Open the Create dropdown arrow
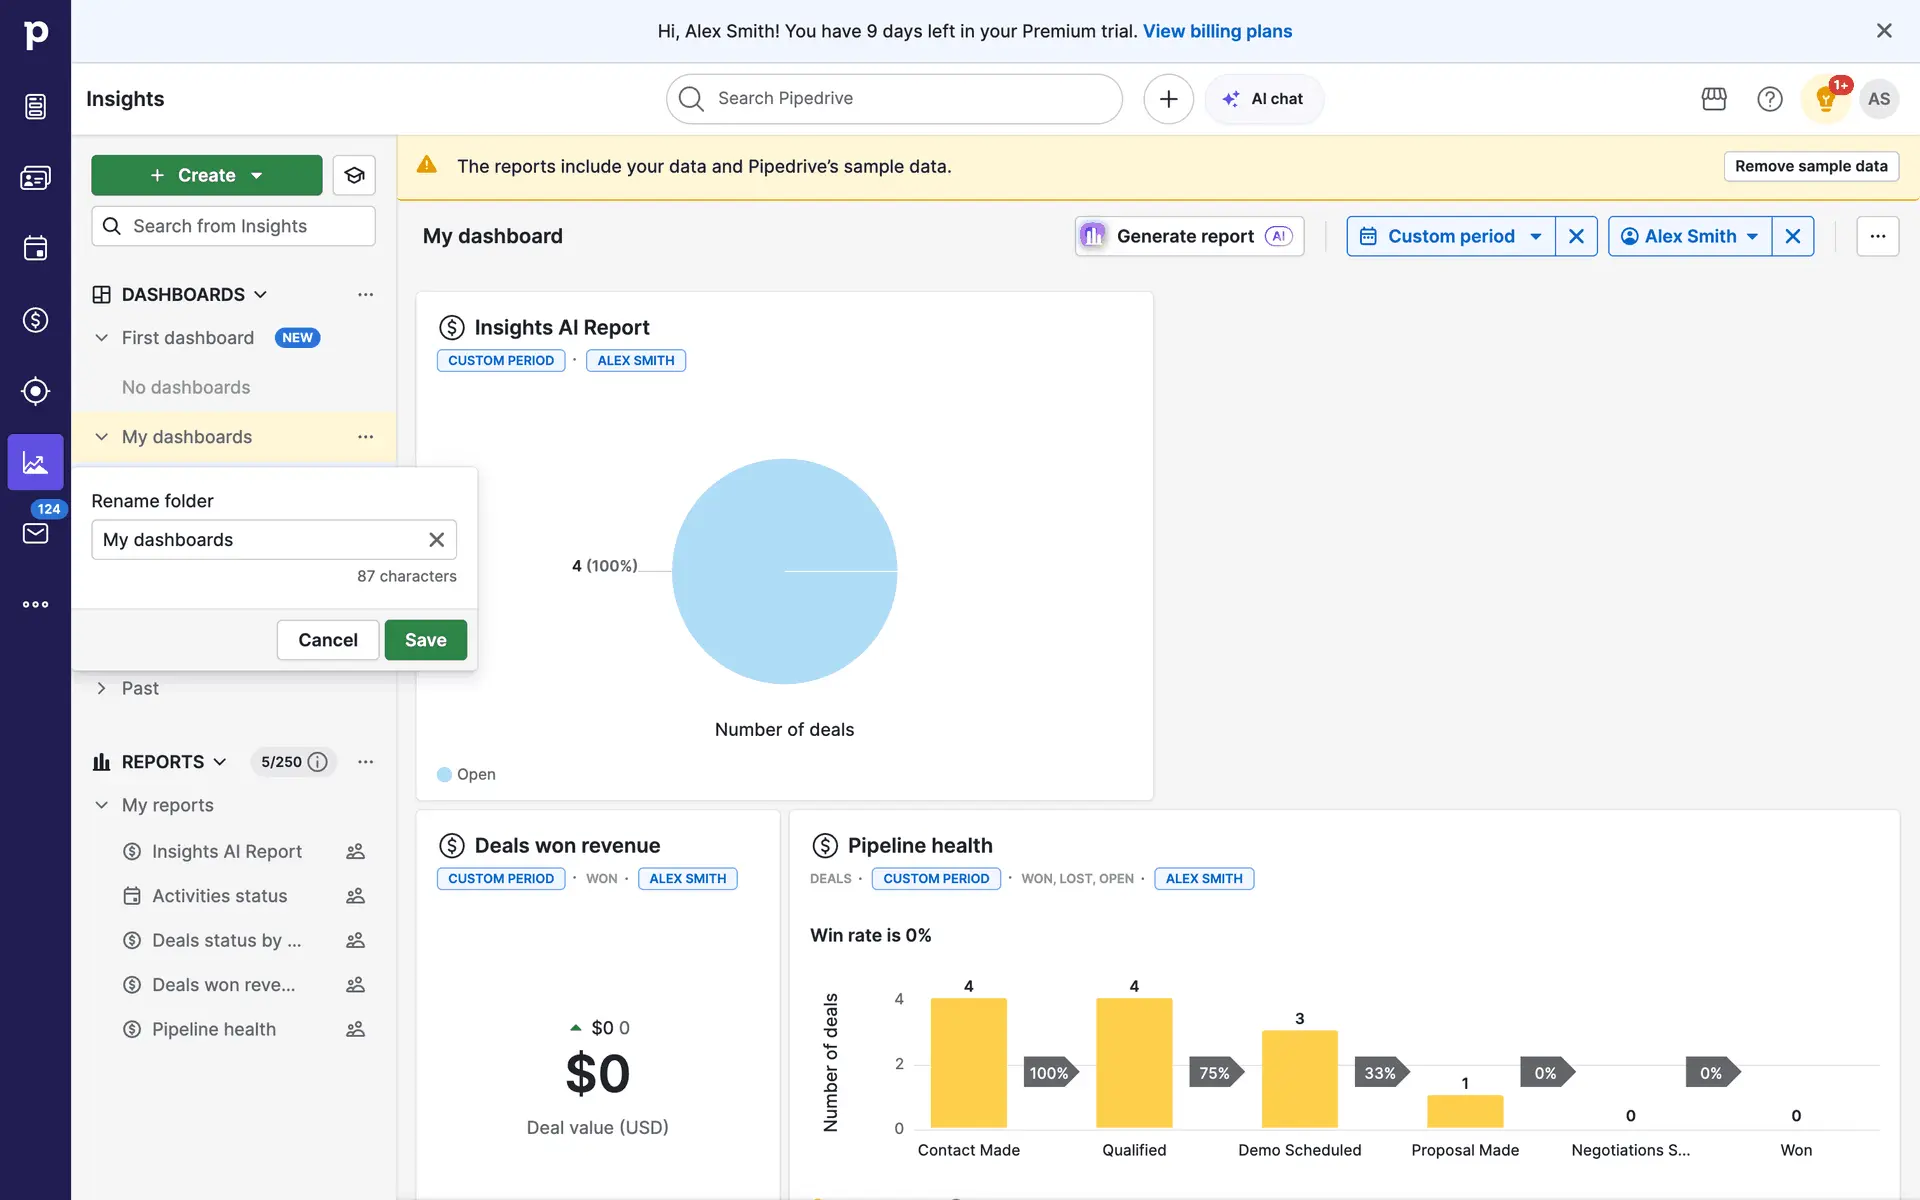The width and height of the screenshot is (1920, 1200). (257, 176)
